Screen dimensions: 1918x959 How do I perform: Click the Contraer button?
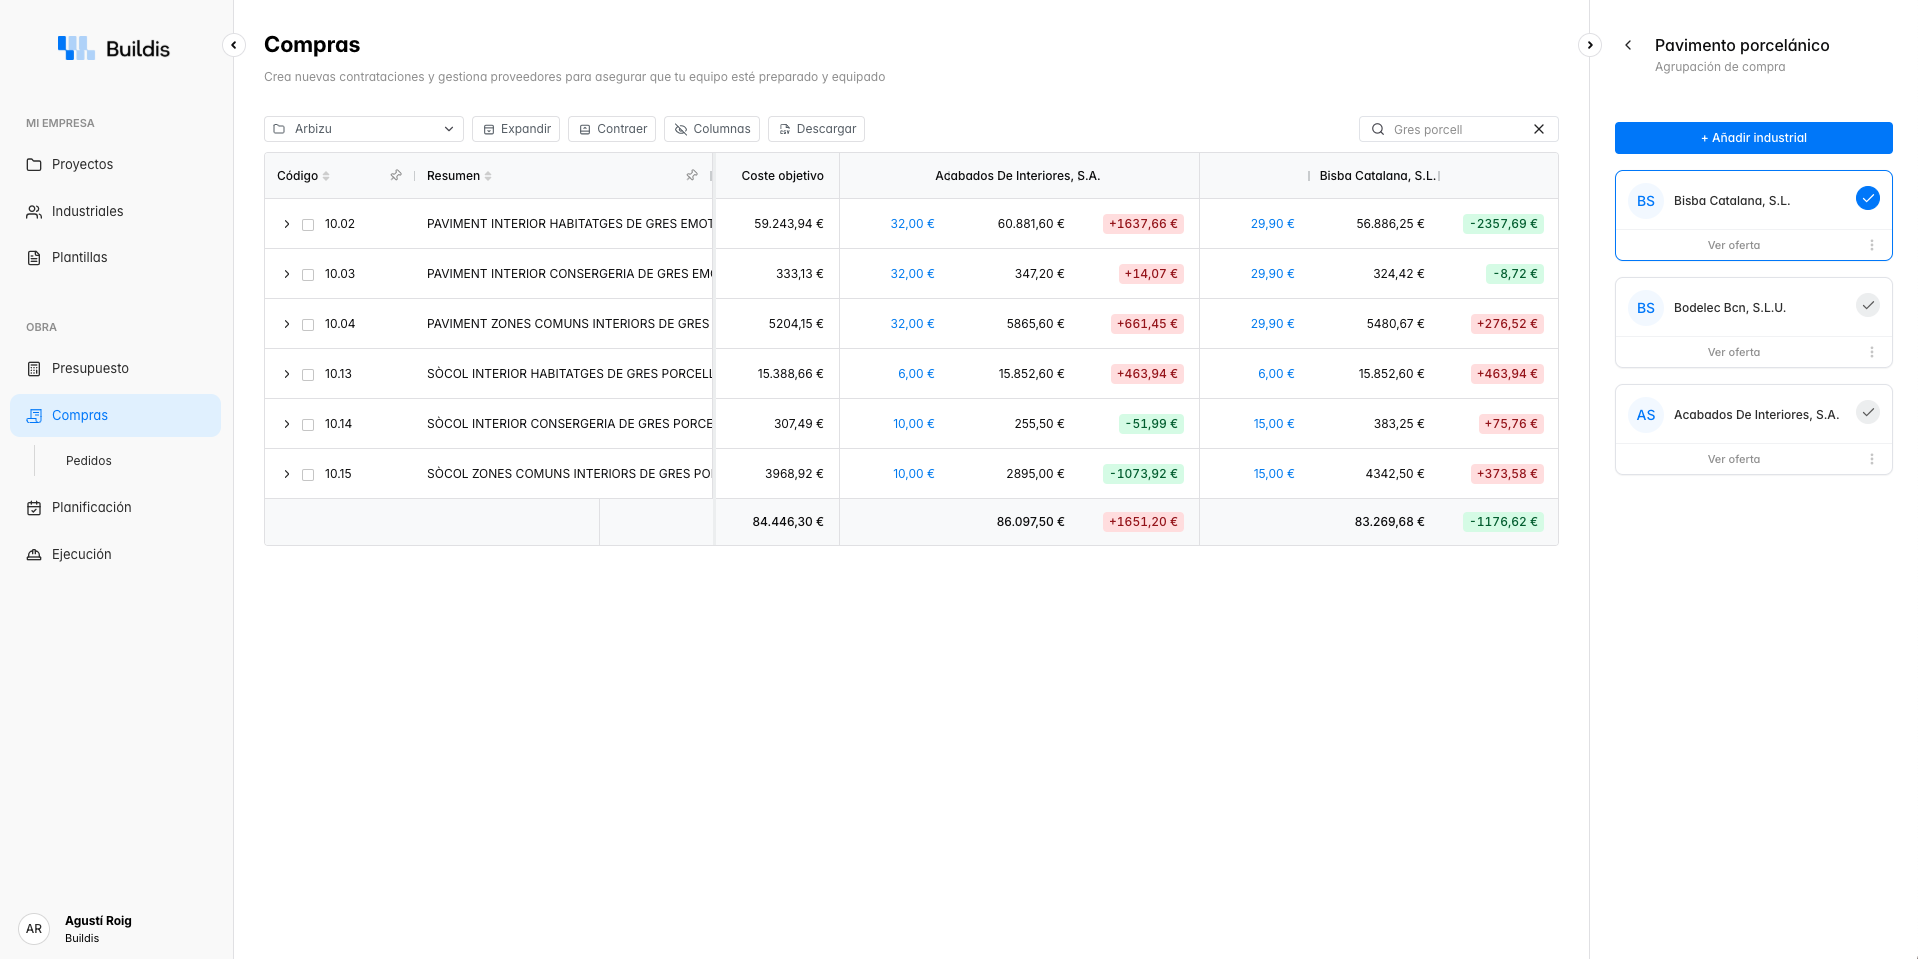pyautogui.click(x=612, y=129)
